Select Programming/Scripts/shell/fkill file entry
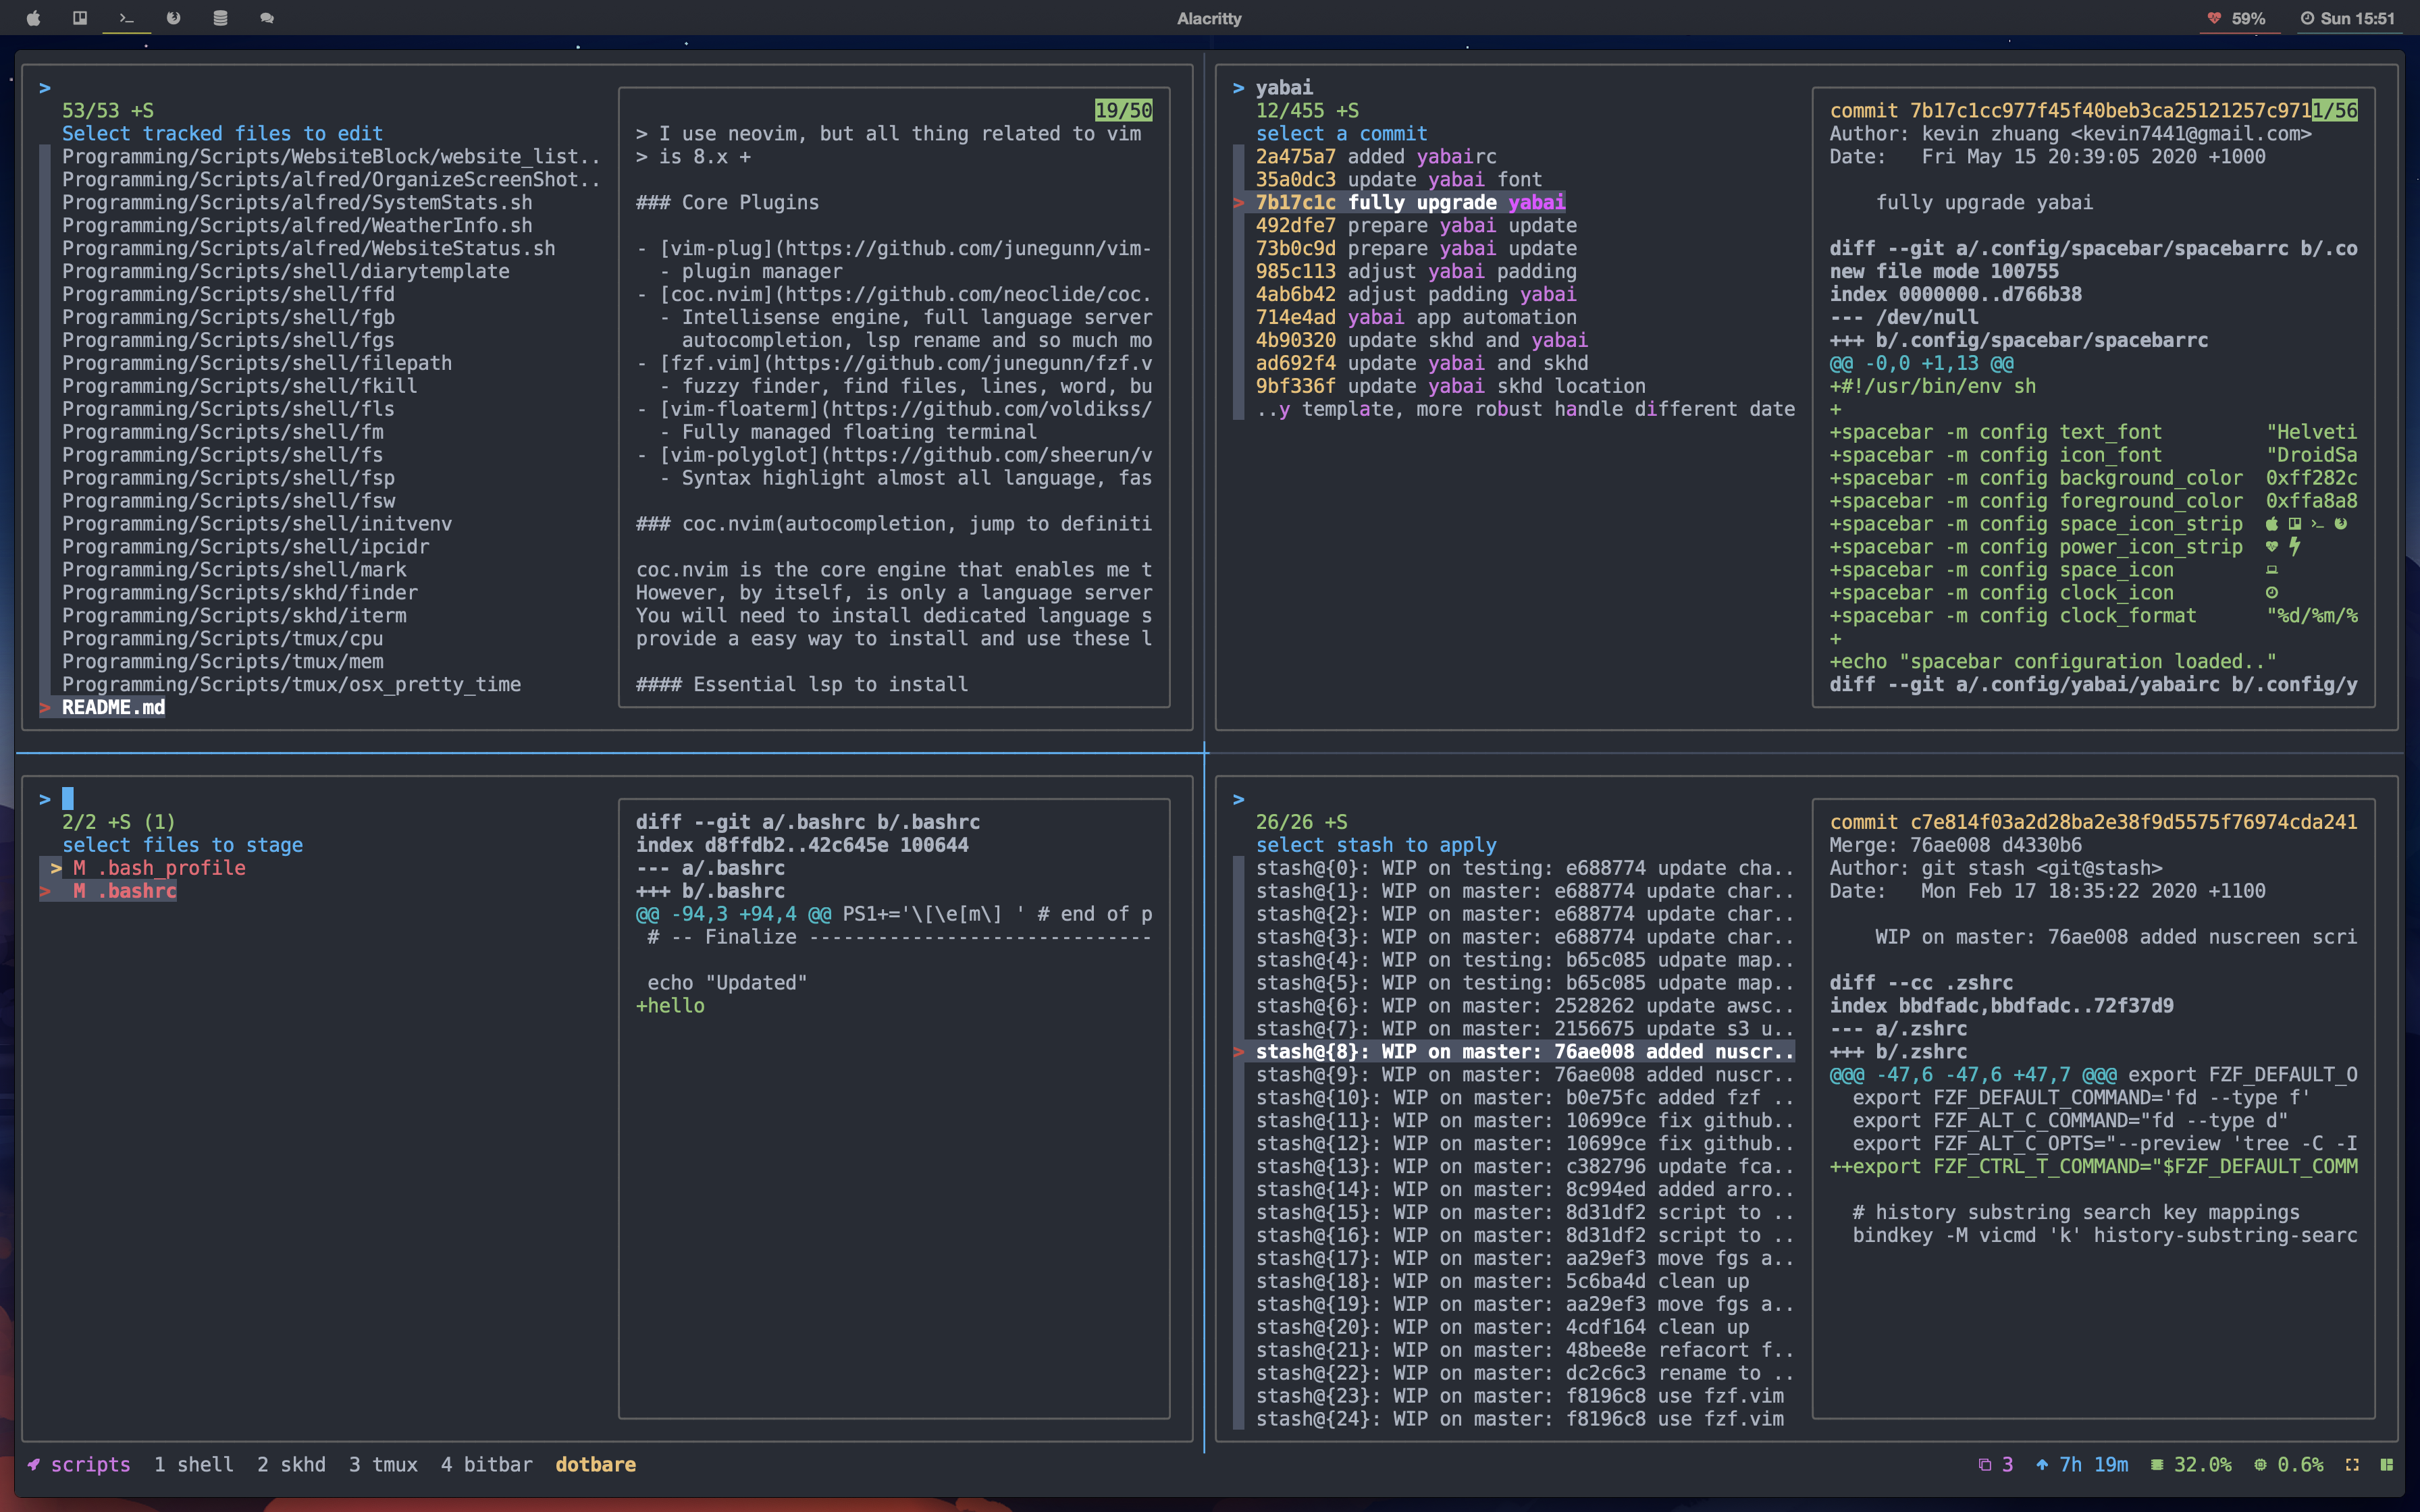The image size is (2420, 1512). tap(239, 386)
